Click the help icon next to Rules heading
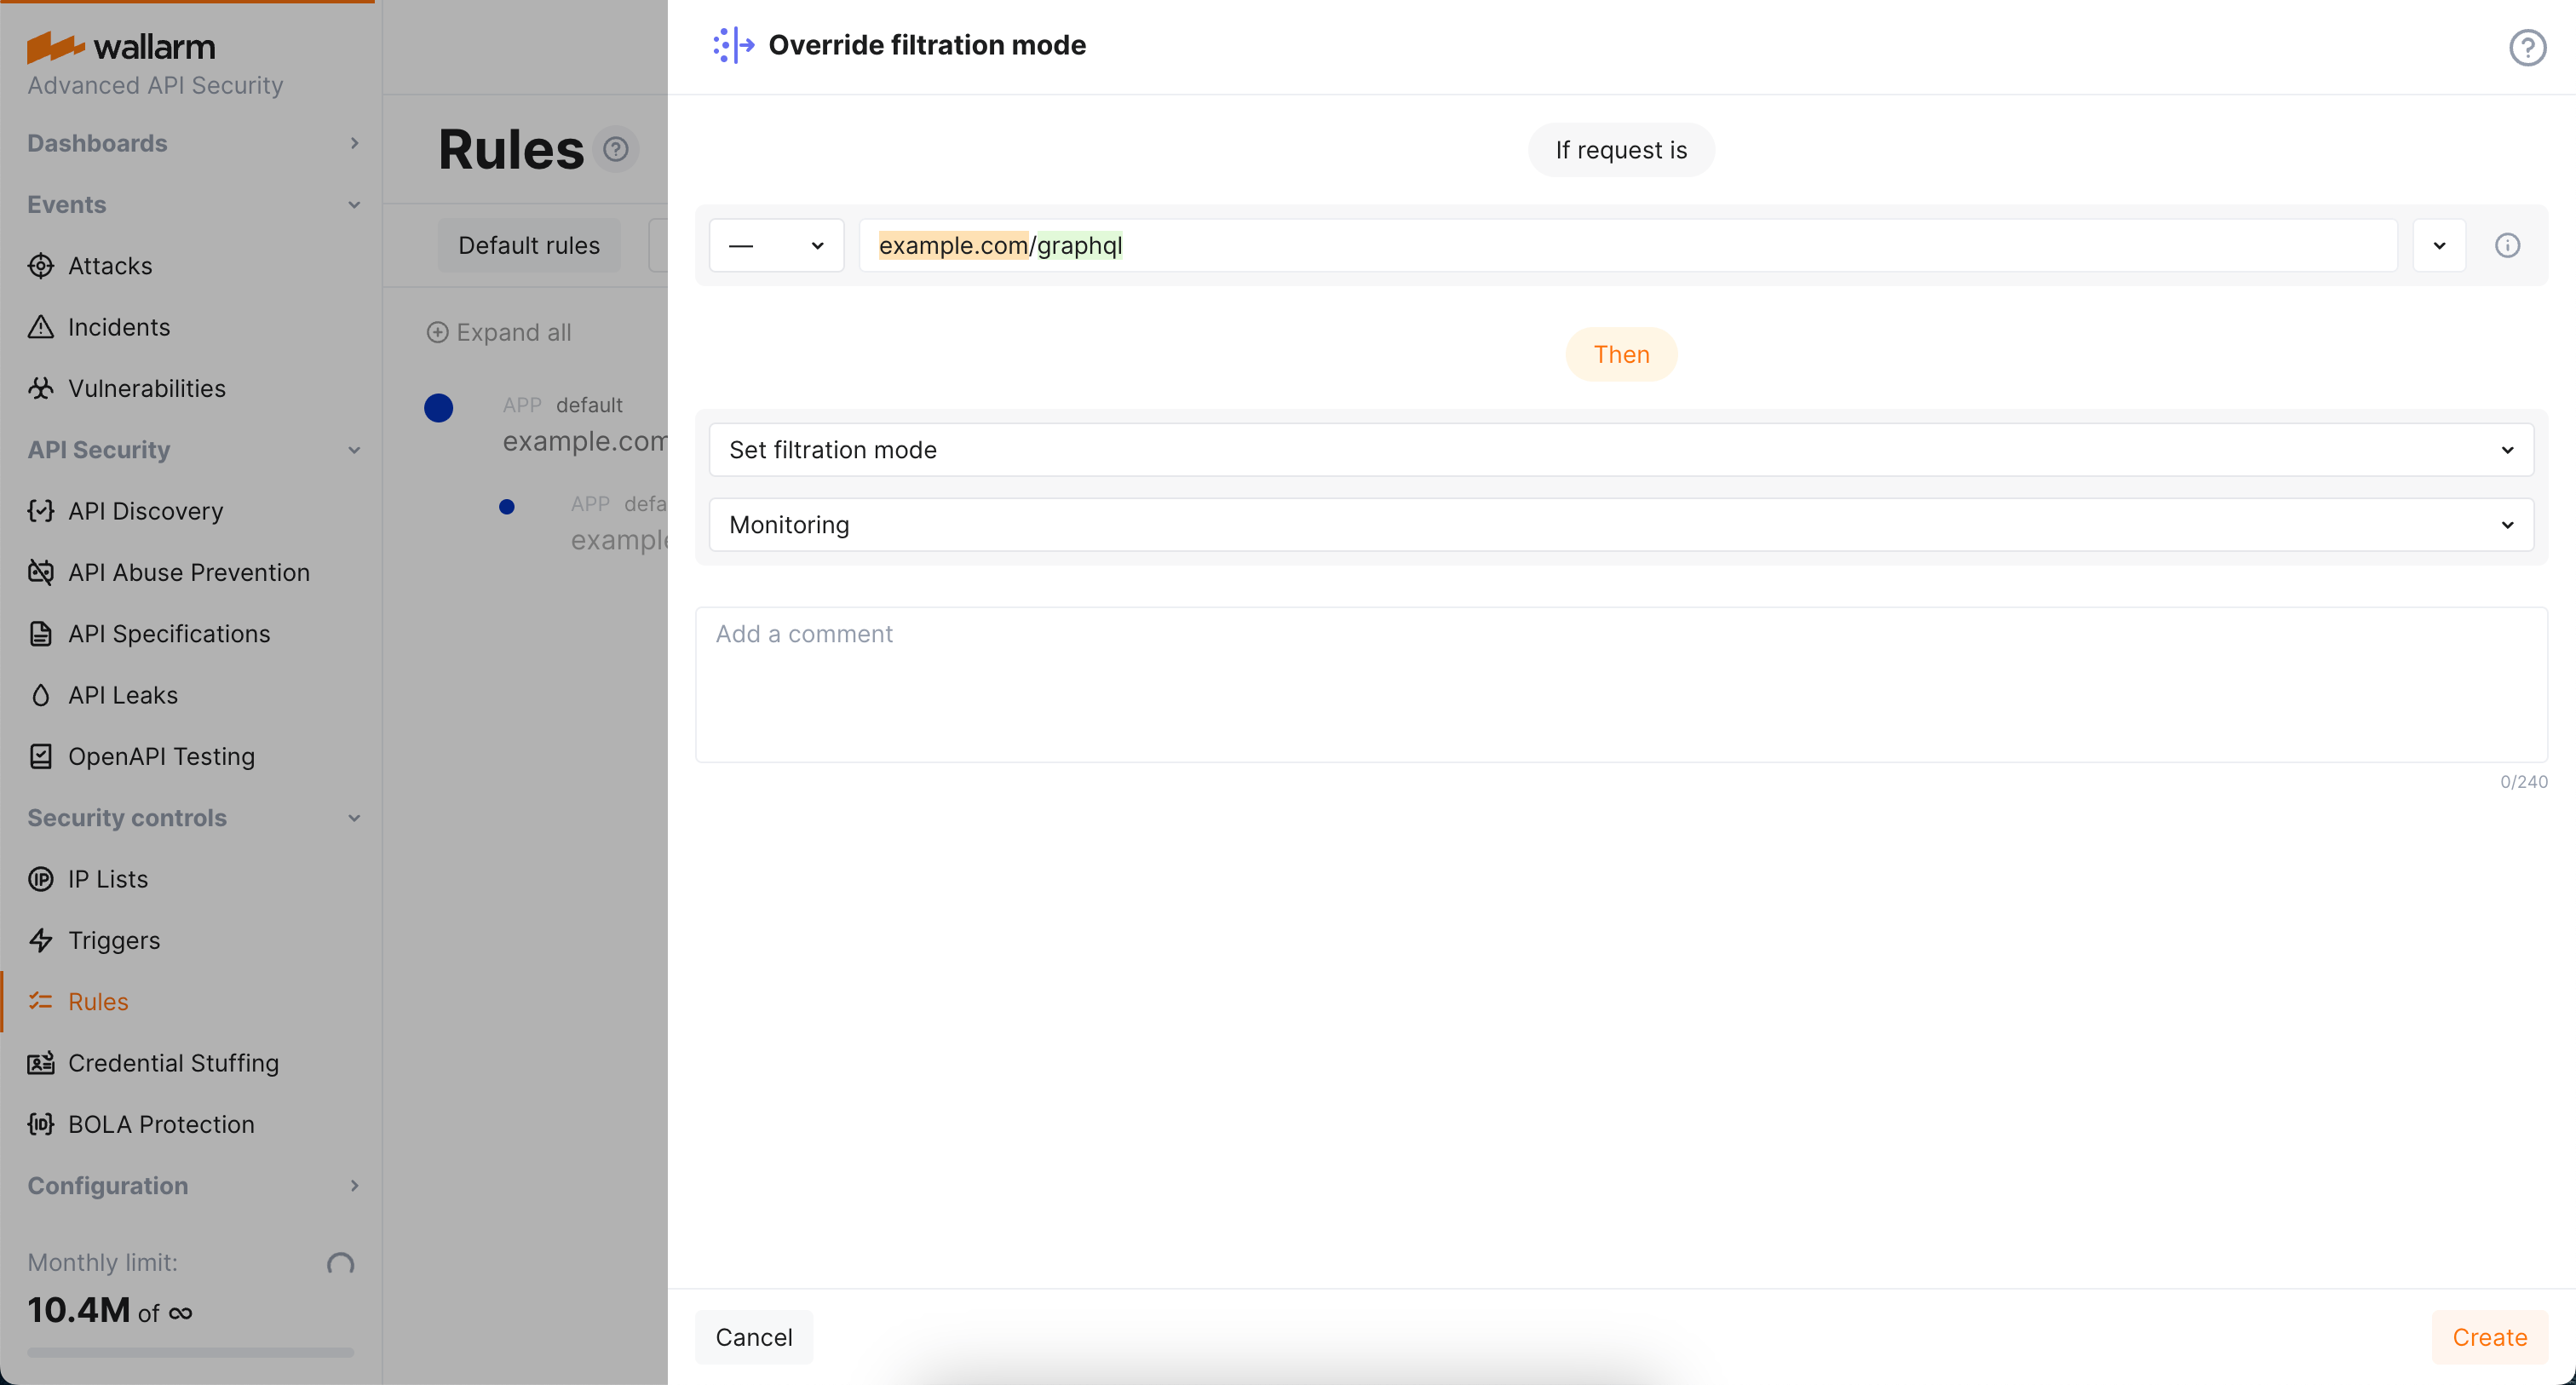 (616, 149)
